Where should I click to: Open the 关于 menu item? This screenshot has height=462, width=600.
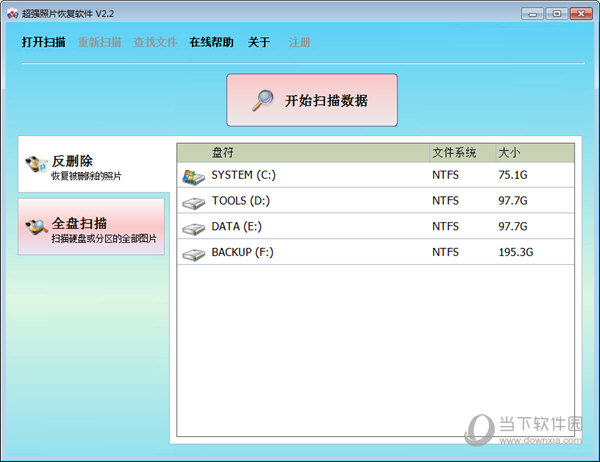259,42
